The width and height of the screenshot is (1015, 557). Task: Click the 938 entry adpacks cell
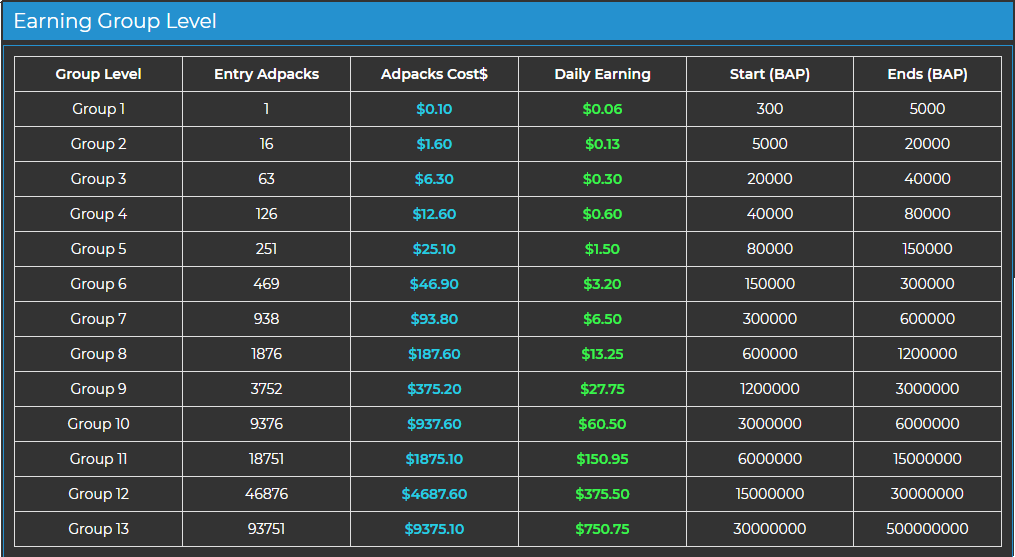click(266, 319)
